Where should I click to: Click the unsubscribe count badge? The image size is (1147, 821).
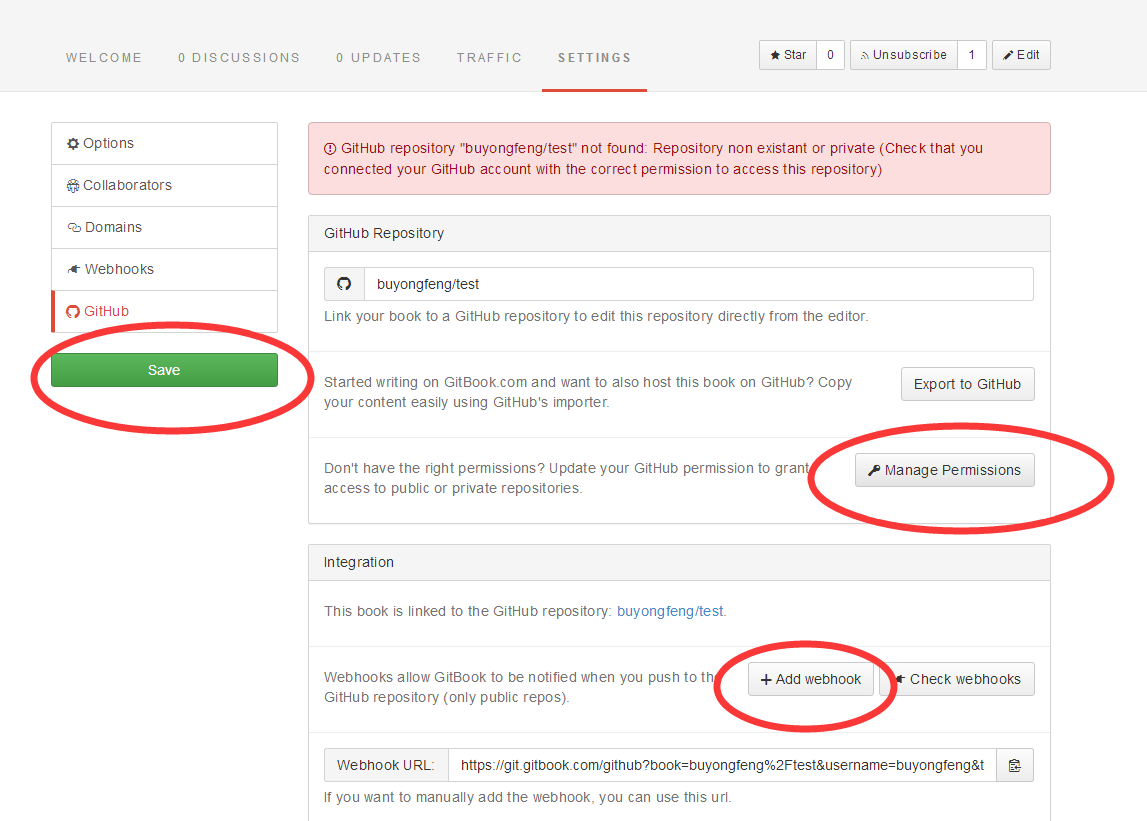point(971,55)
